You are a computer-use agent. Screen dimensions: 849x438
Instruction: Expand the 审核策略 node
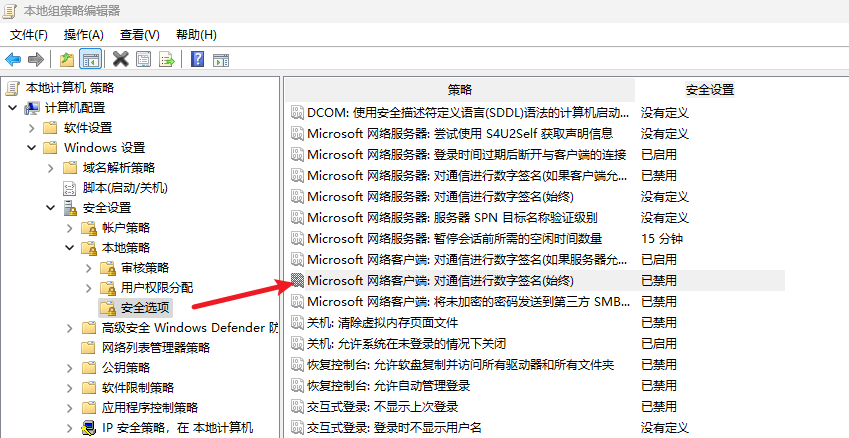(x=89, y=268)
